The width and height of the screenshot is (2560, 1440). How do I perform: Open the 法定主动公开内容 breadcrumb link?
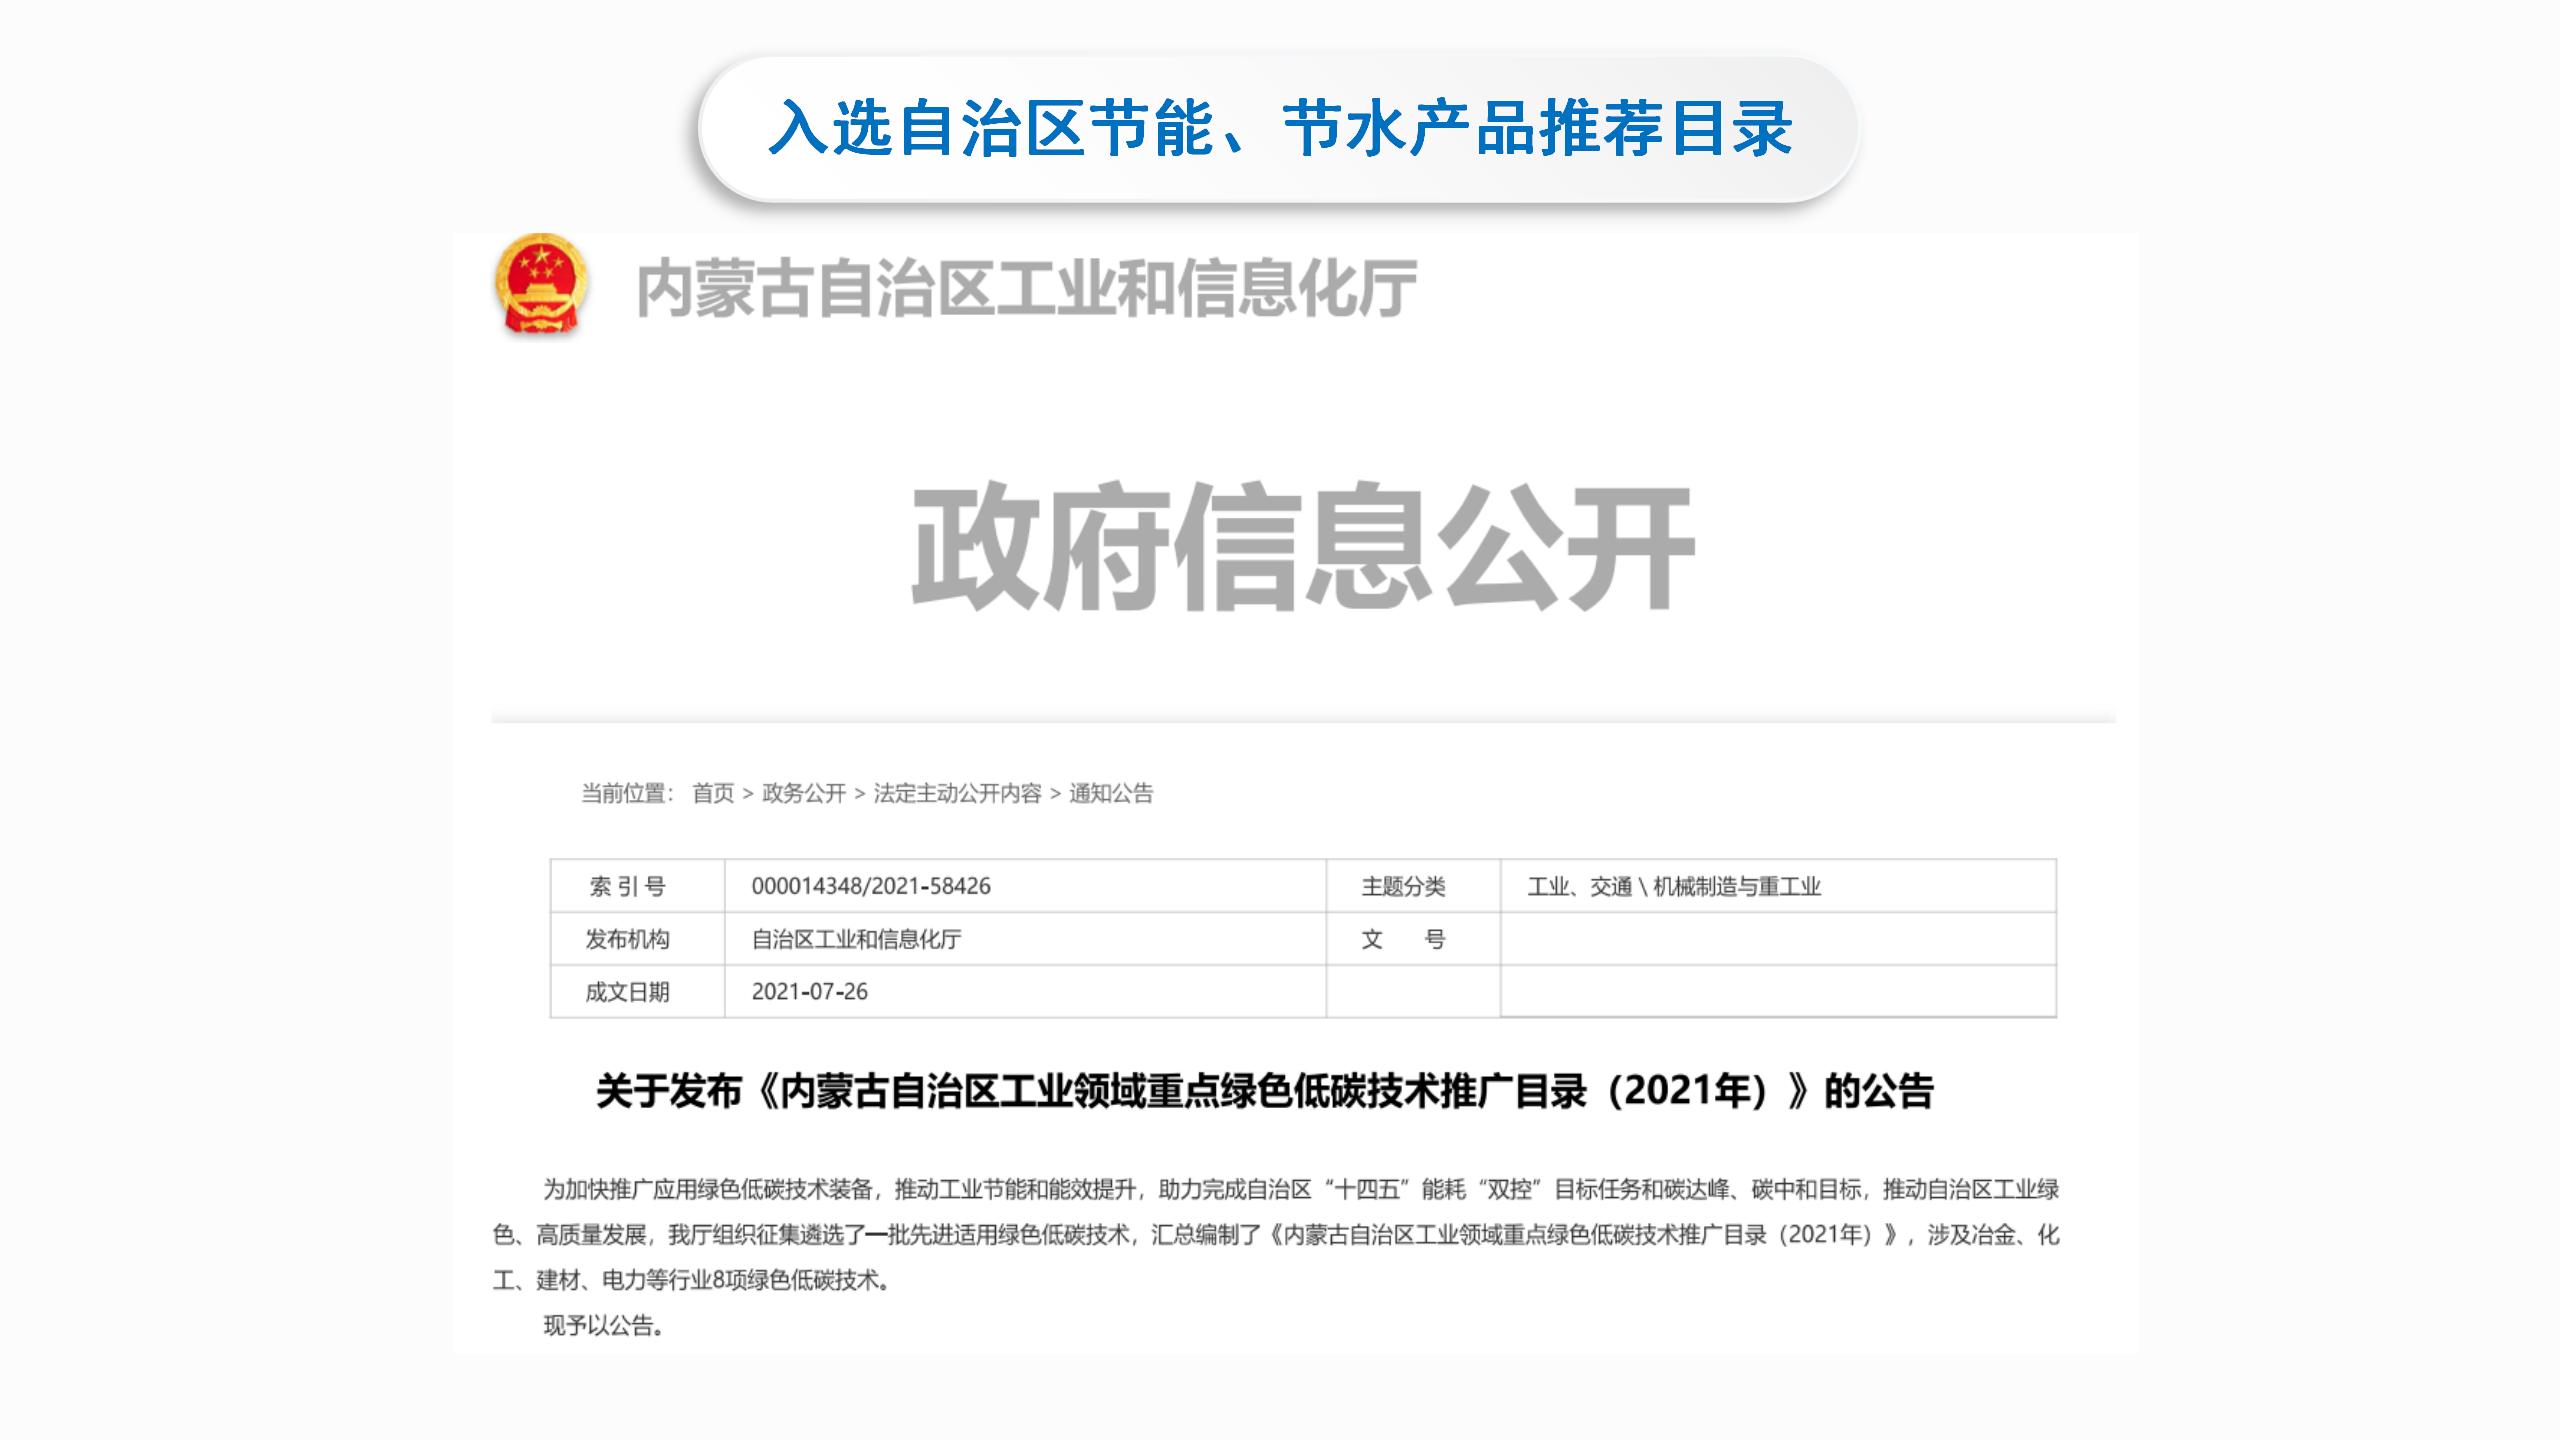pos(957,793)
